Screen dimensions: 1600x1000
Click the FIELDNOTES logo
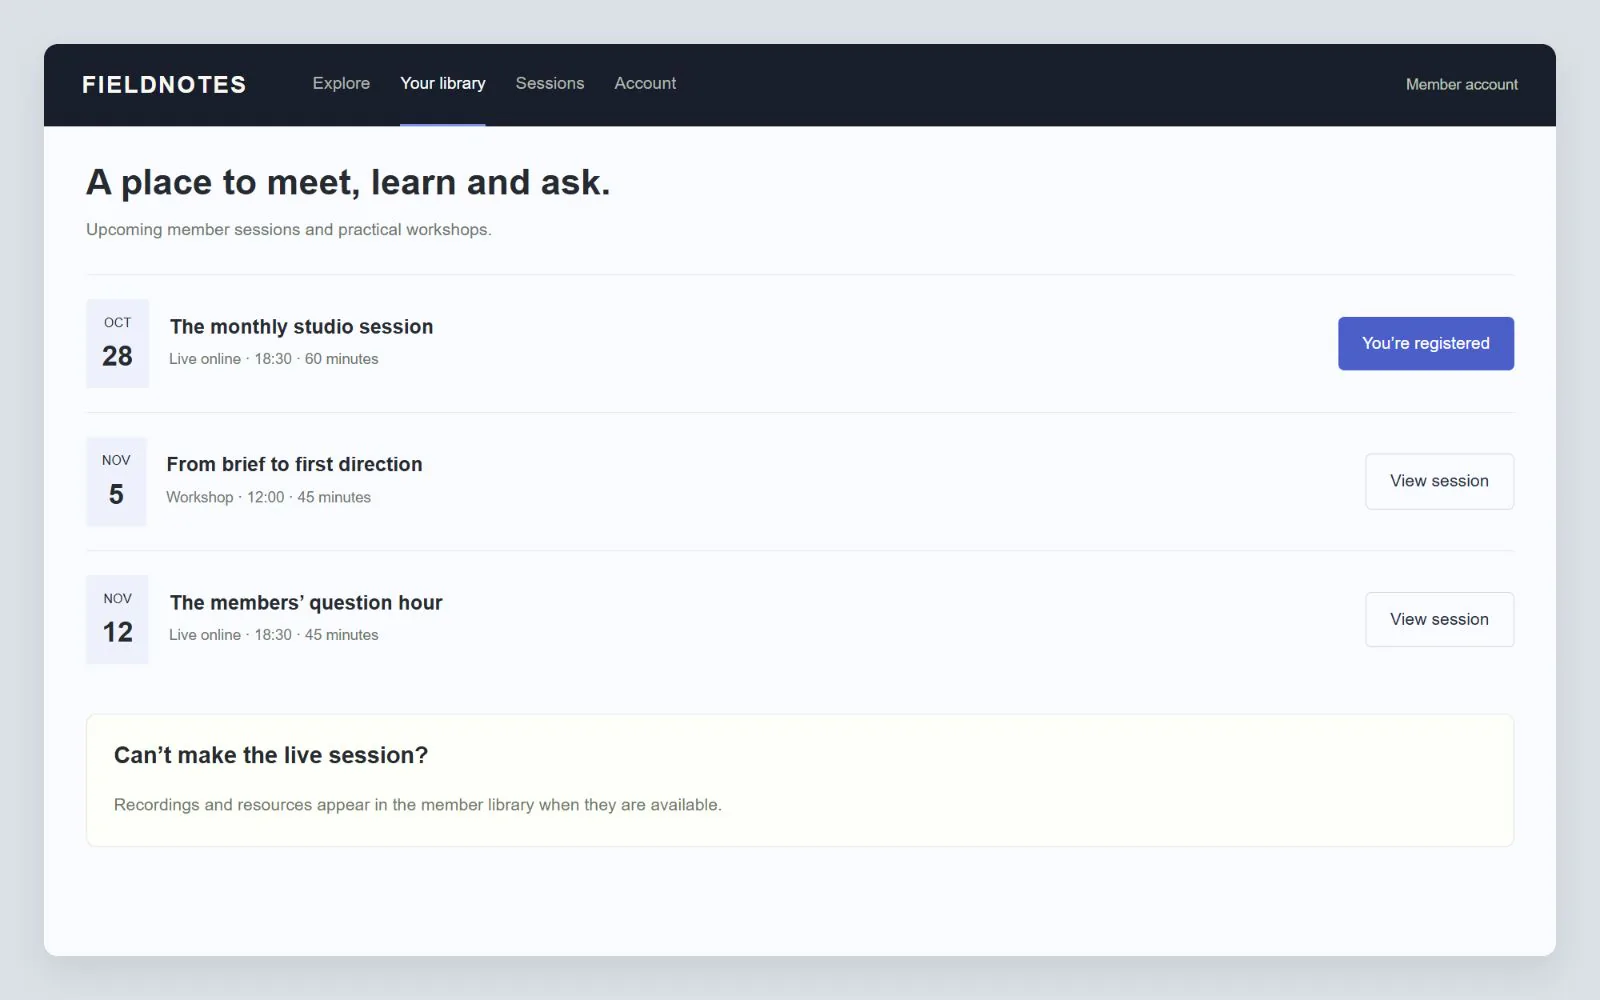click(x=164, y=85)
